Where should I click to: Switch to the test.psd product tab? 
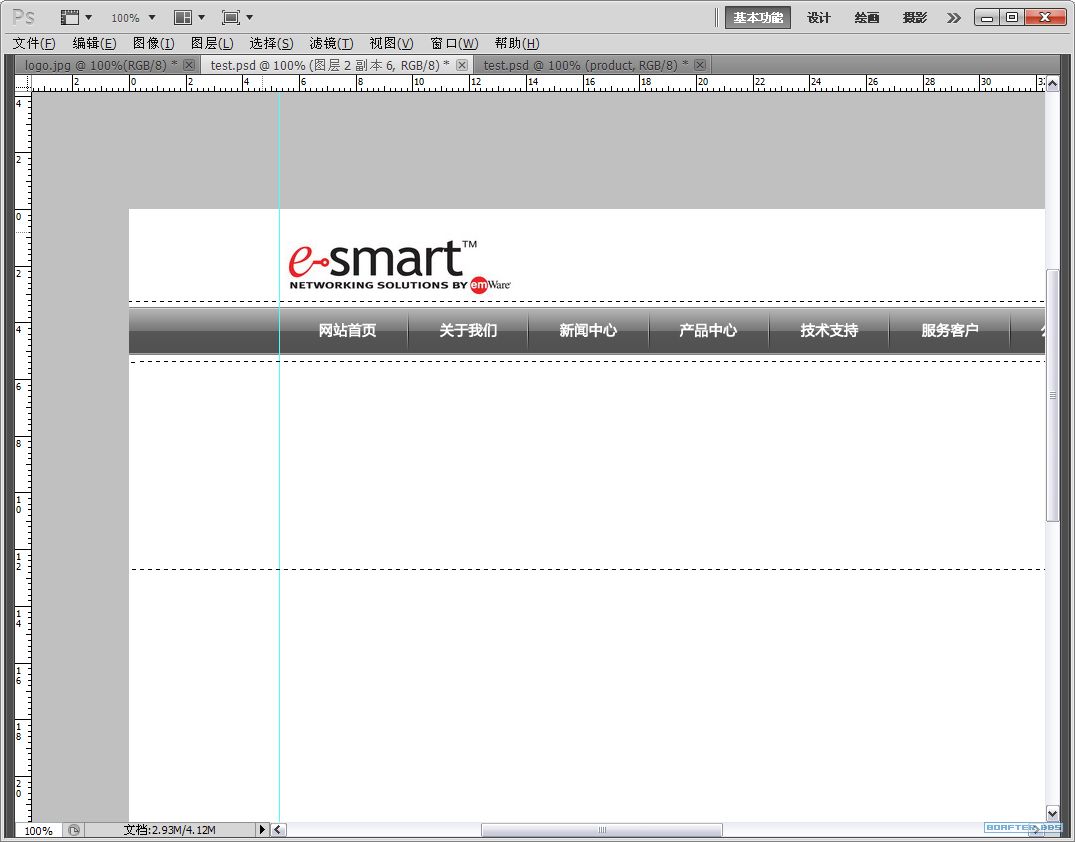coord(585,65)
